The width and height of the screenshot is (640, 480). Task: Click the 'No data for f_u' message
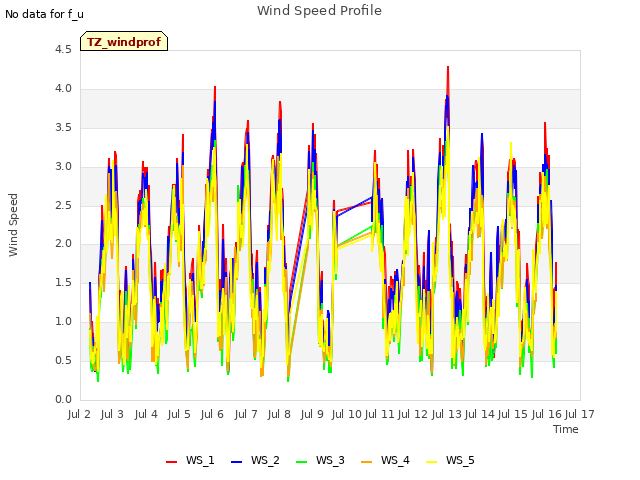[x=44, y=14]
